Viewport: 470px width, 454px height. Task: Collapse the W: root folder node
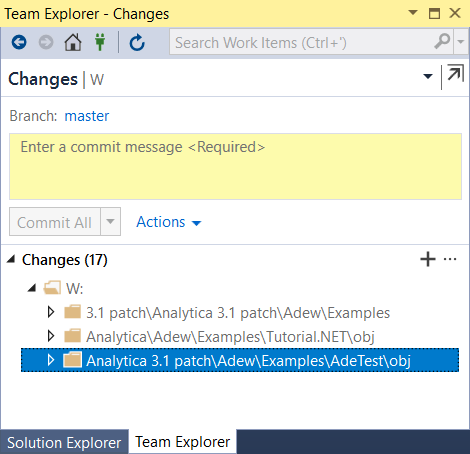click(32, 288)
